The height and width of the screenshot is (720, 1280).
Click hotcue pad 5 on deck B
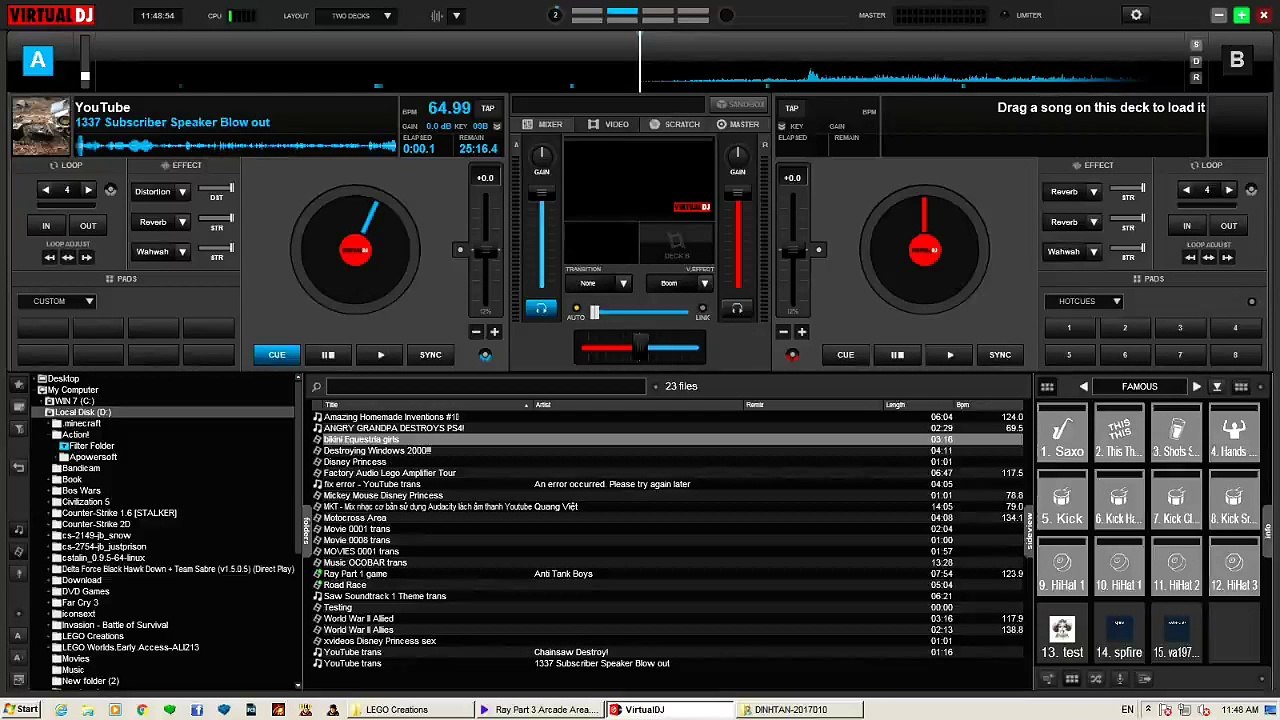[1069, 354]
